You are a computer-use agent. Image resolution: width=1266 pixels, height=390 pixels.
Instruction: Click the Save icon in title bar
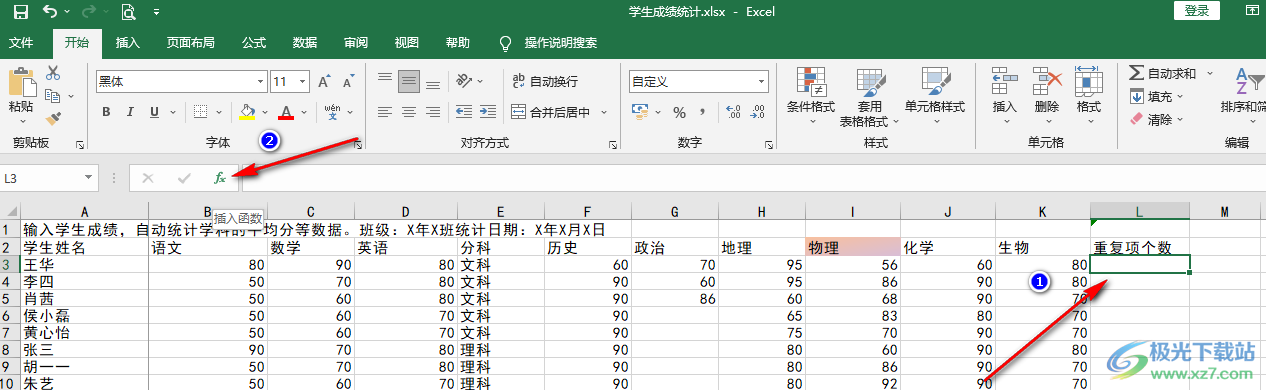[20, 12]
